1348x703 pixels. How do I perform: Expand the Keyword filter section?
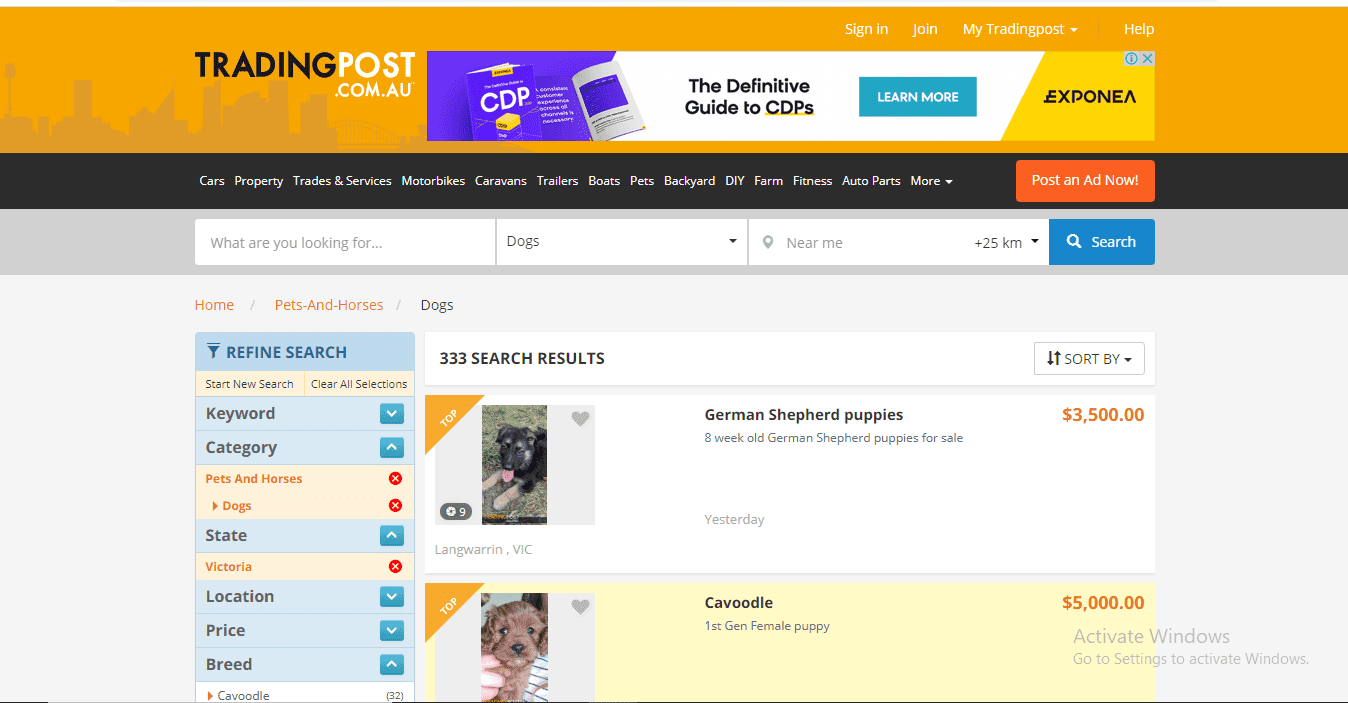[391, 414]
